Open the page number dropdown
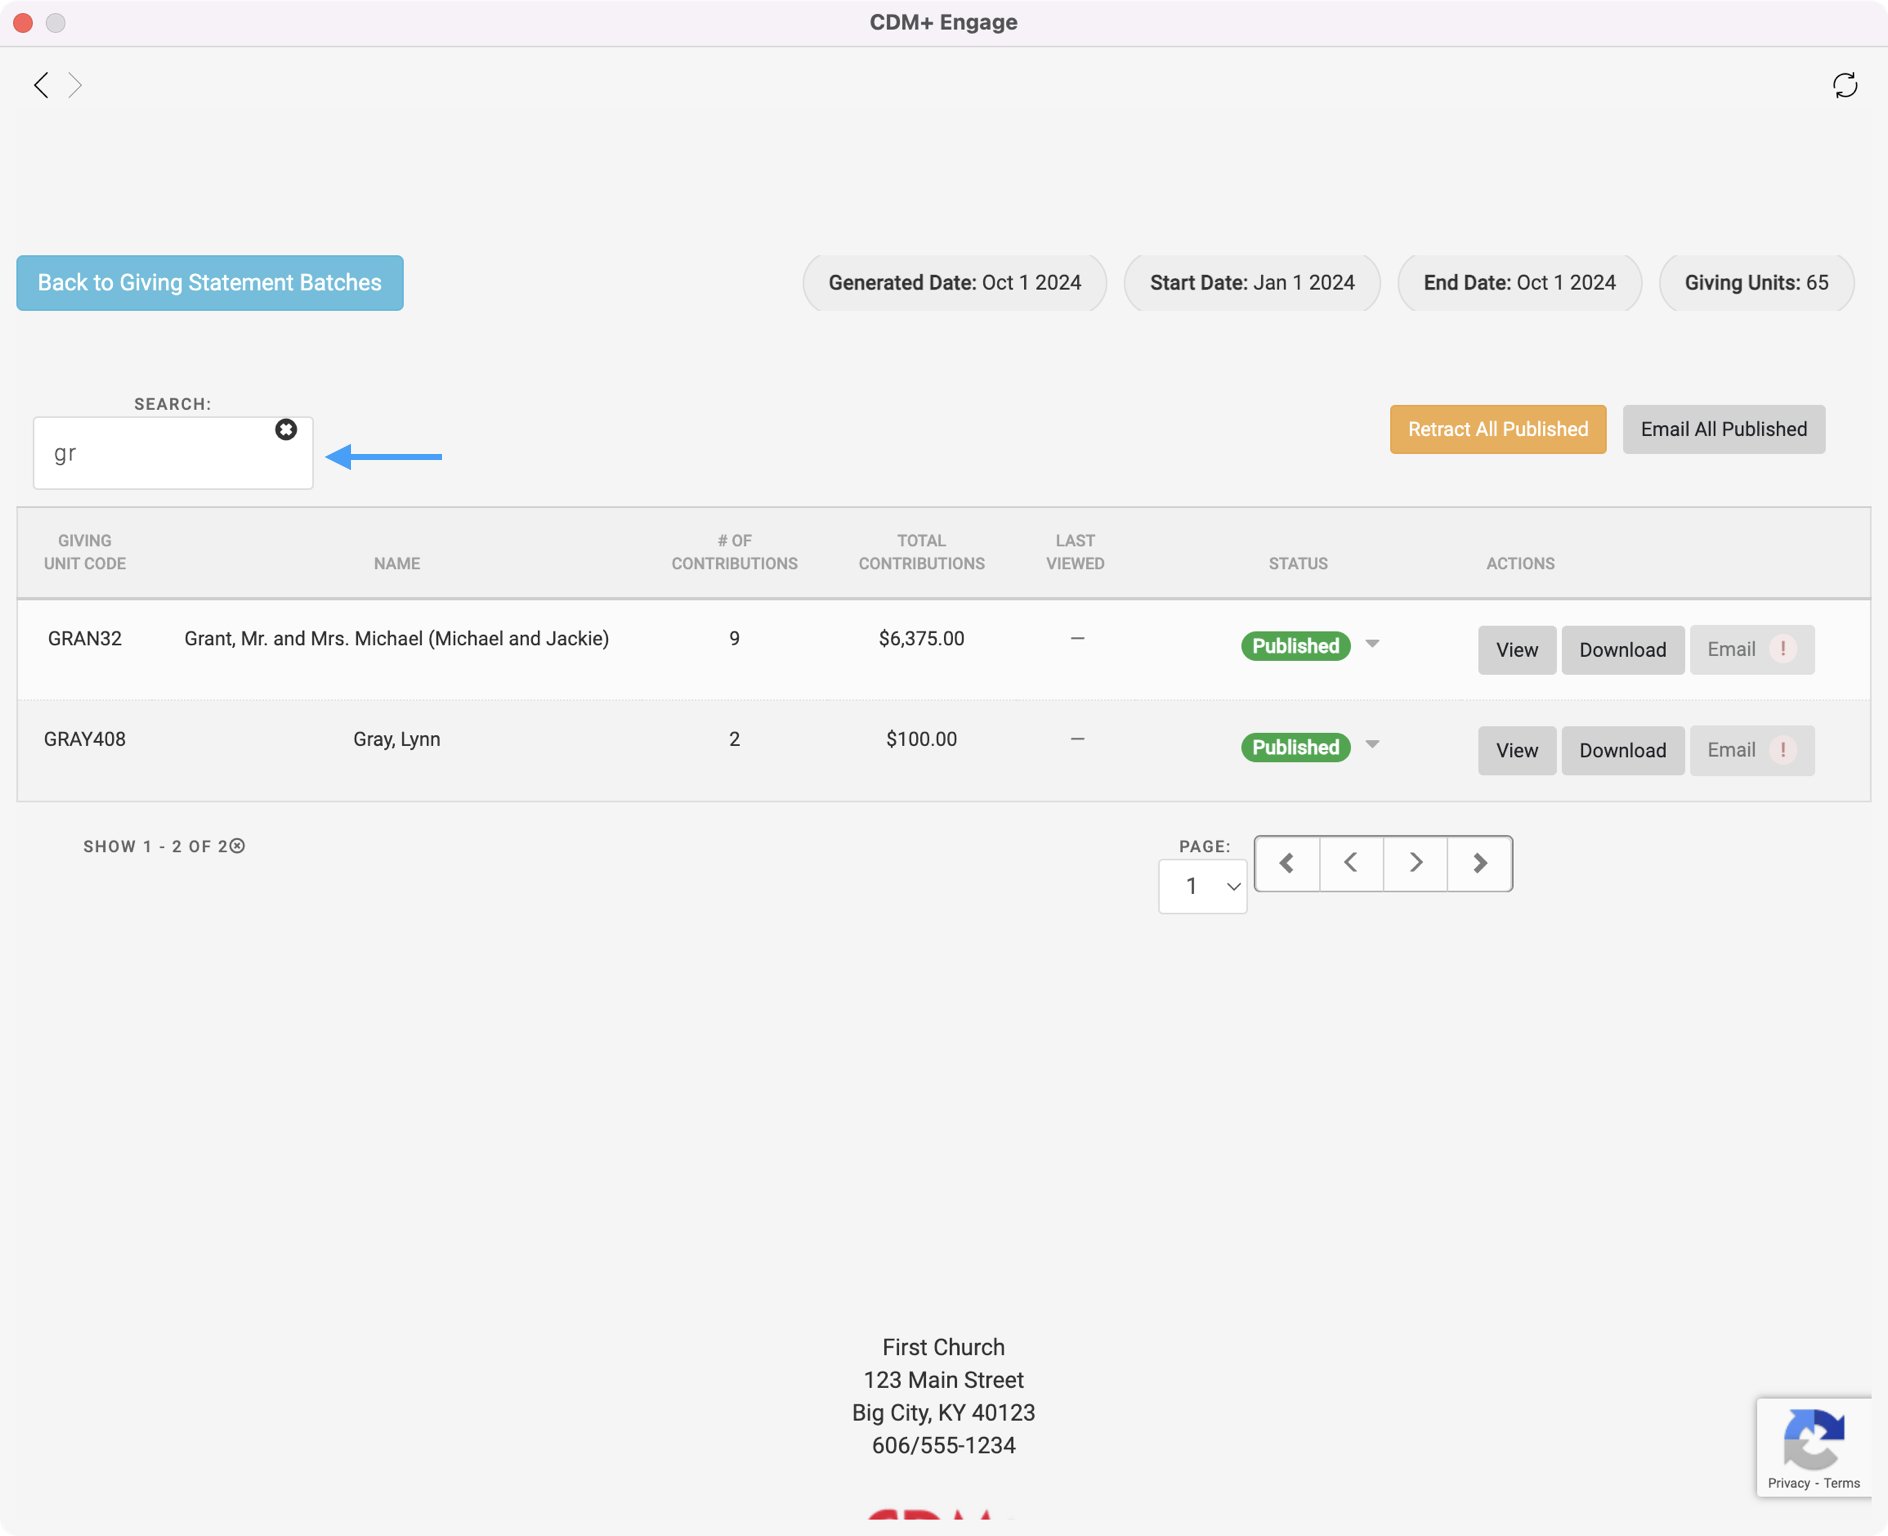This screenshot has height=1536, width=1888. click(1202, 886)
